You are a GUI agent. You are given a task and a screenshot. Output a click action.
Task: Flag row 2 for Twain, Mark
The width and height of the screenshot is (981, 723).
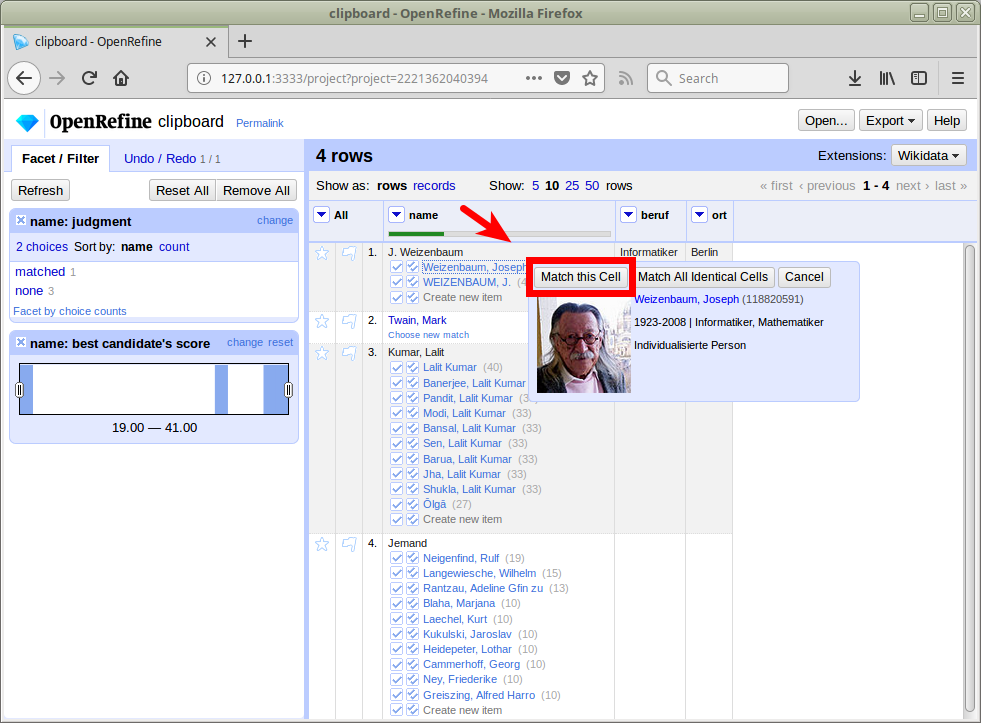[x=349, y=321]
